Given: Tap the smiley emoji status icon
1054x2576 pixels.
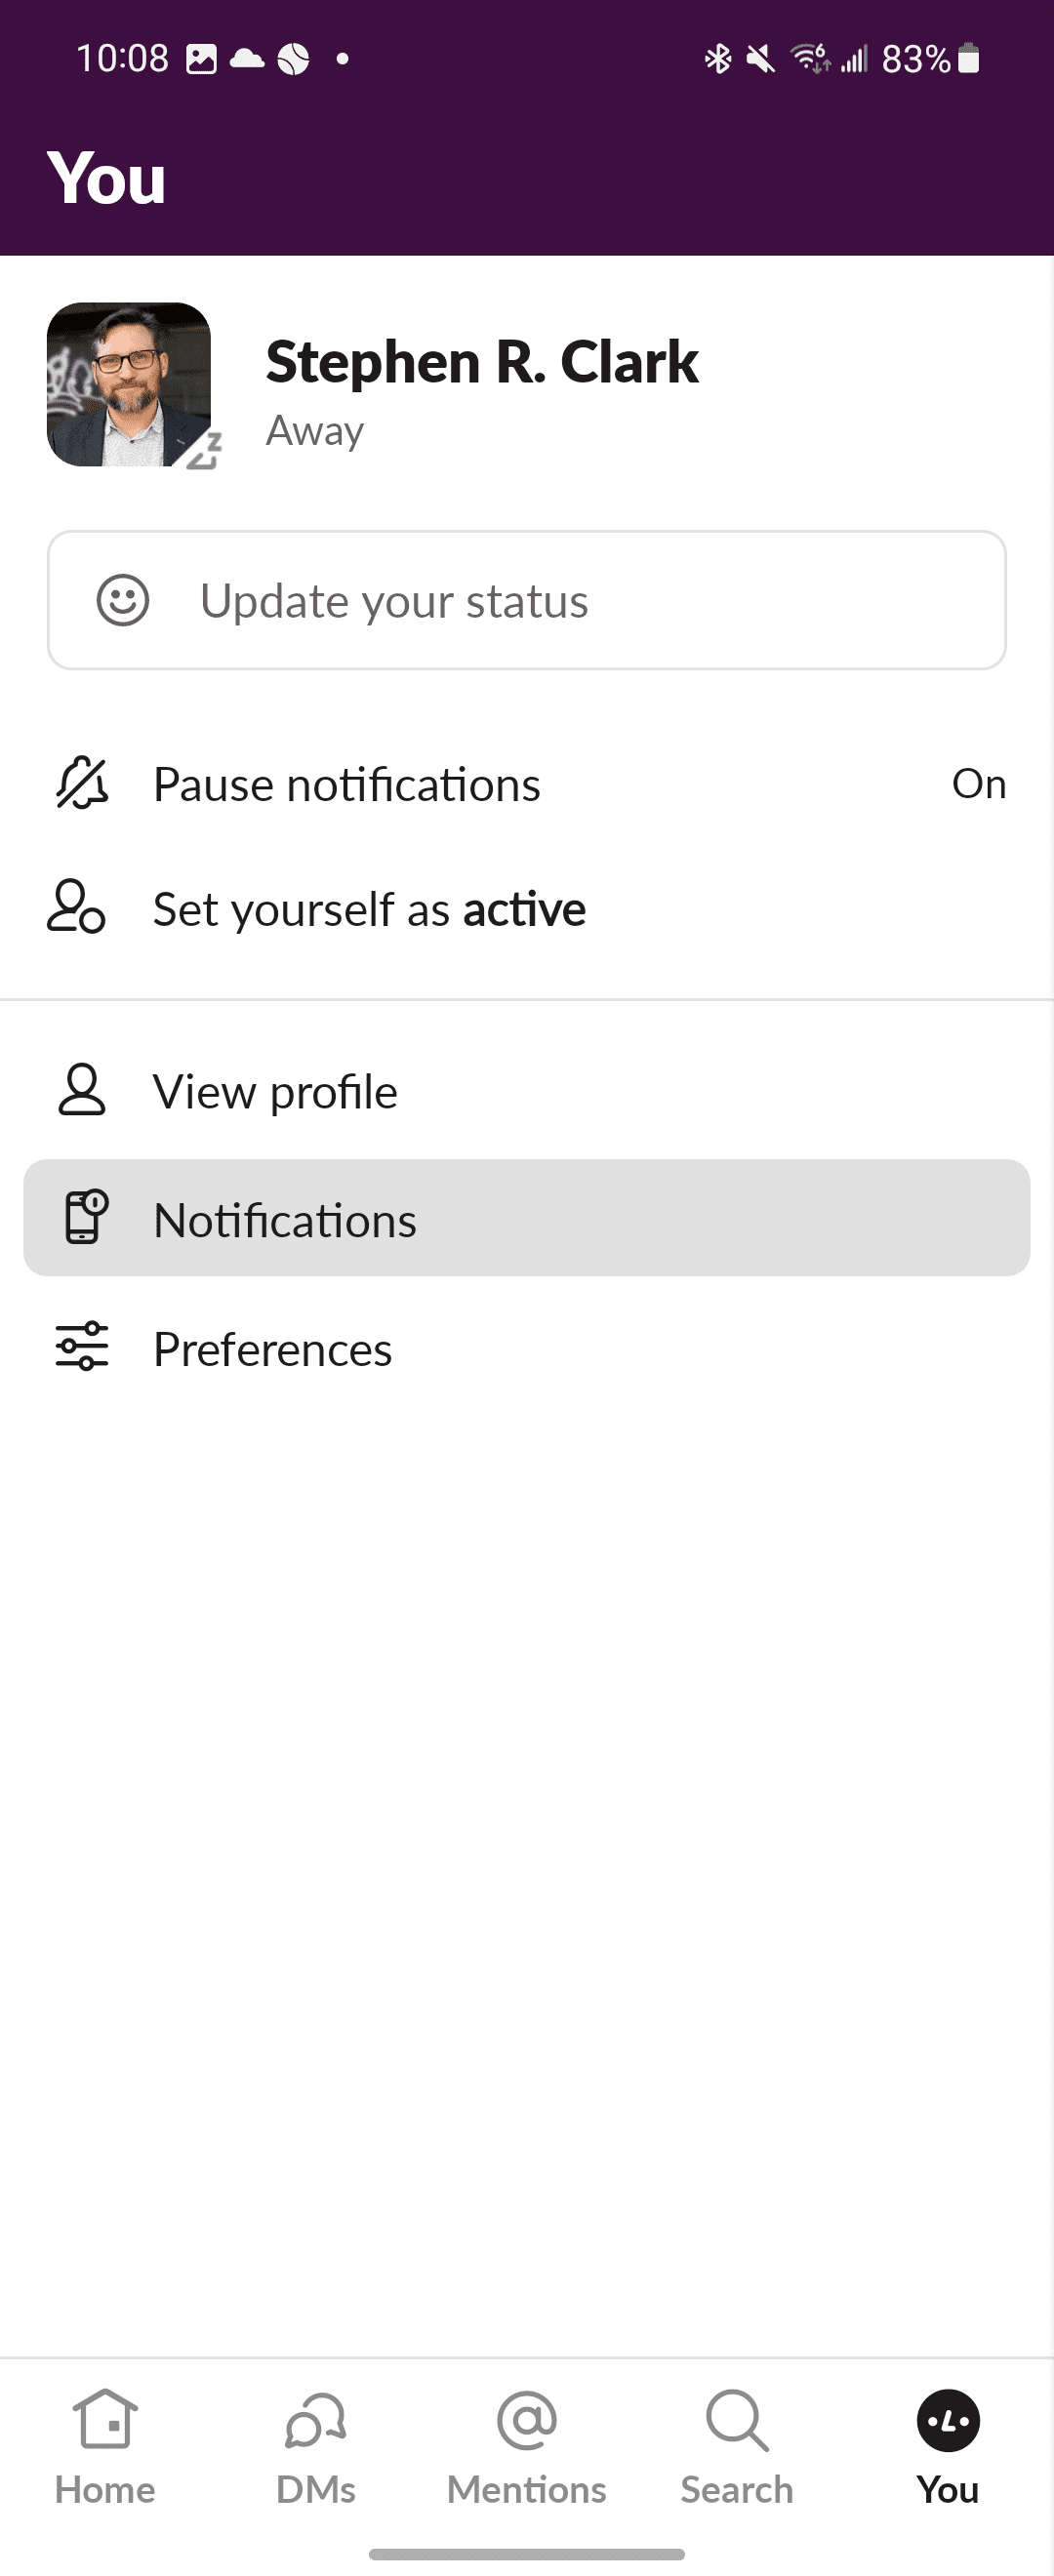Looking at the screenshot, I should 123,600.
